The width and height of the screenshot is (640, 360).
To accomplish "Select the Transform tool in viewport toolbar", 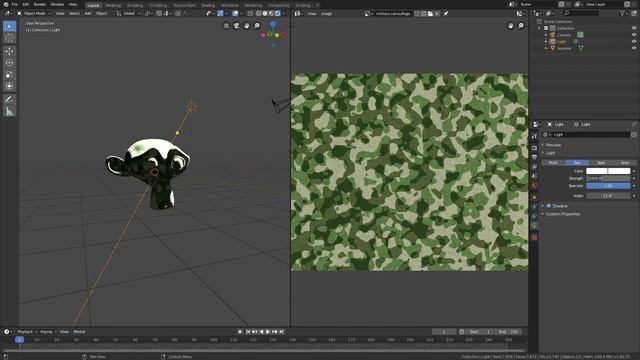I will tap(9, 86).
